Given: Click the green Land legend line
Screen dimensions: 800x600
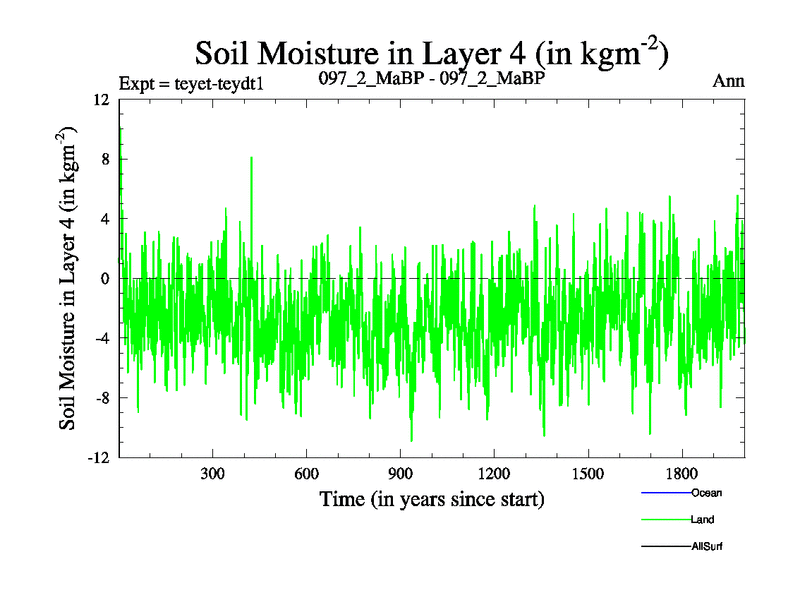Looking at the screenshot, I should (665, 520).
